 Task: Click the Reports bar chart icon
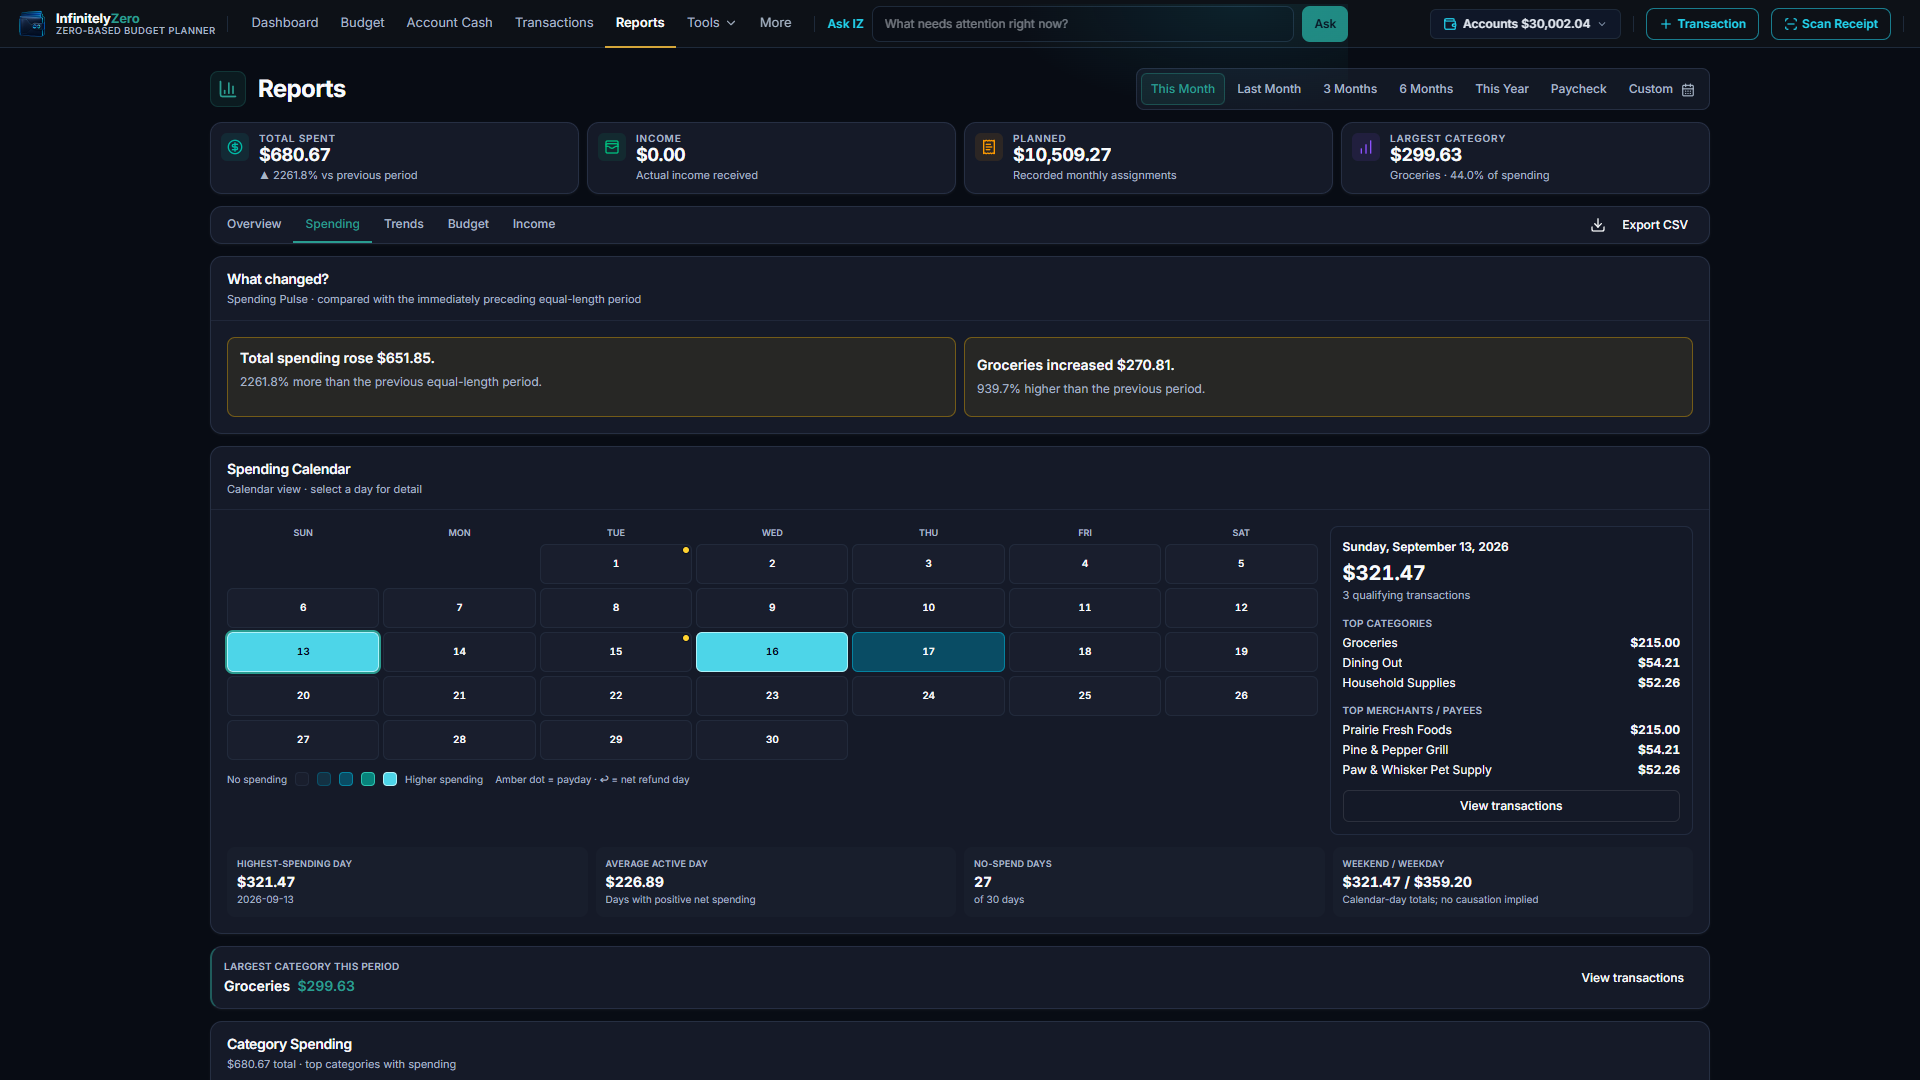point(228,89)
